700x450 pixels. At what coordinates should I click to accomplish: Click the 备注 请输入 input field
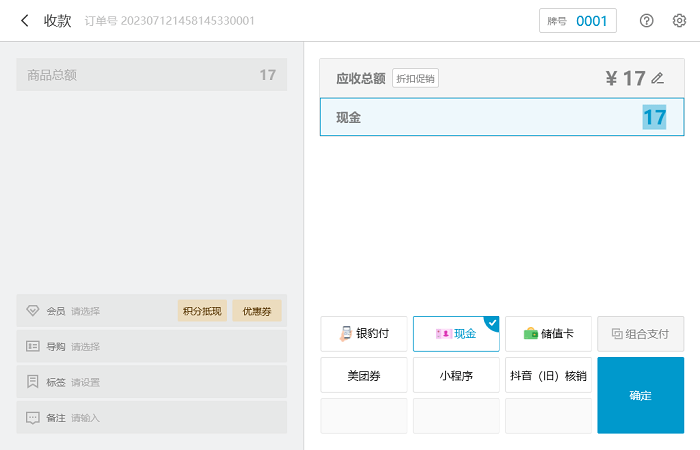85,417
